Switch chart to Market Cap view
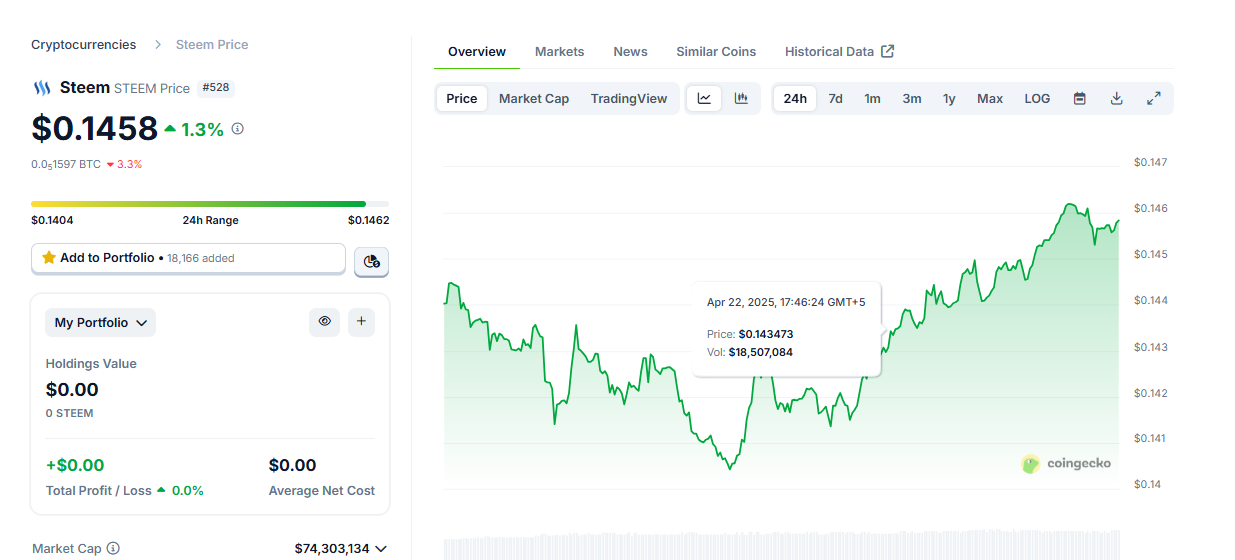This screenshot has width=1235, height=560. tap(534, 98)
